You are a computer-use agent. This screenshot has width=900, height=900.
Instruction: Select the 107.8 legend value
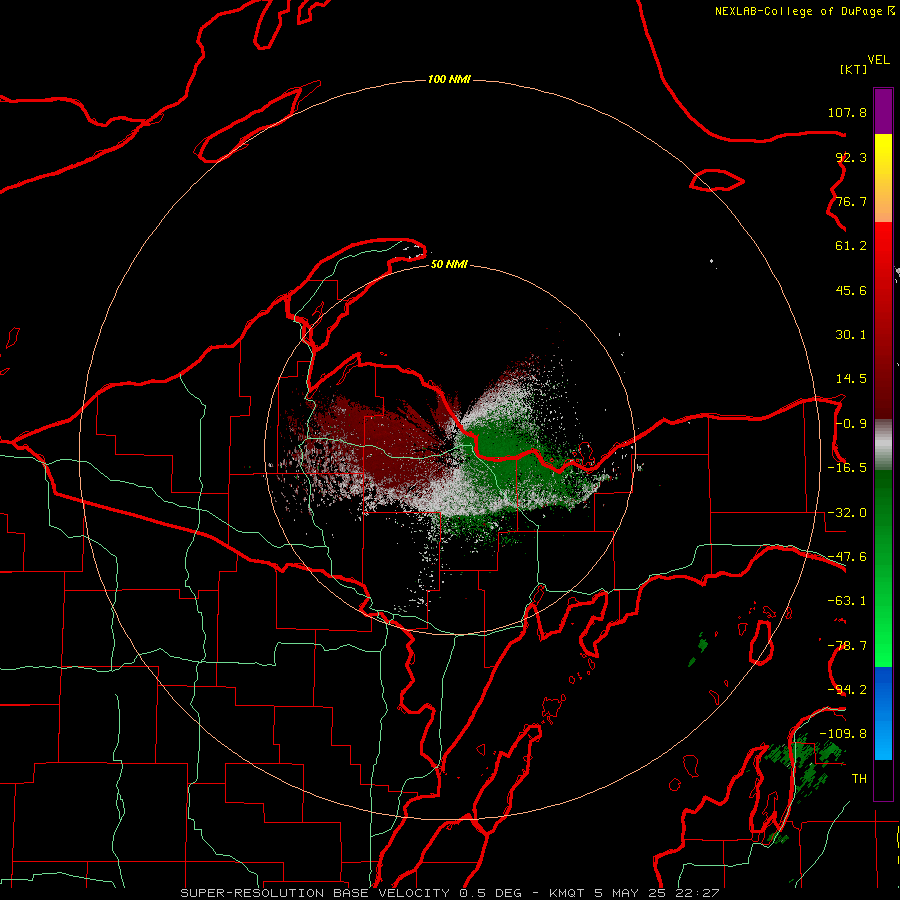pos(847,112)
